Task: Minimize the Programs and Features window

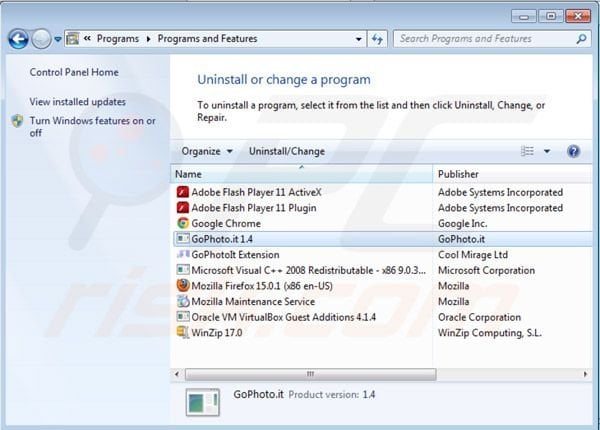Action: tap(524, 16)
